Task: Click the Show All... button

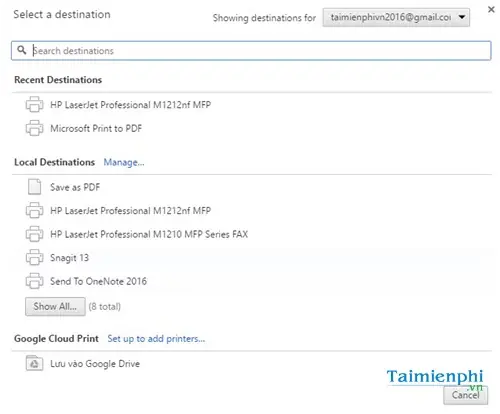Action: click(x=55, y=306)
